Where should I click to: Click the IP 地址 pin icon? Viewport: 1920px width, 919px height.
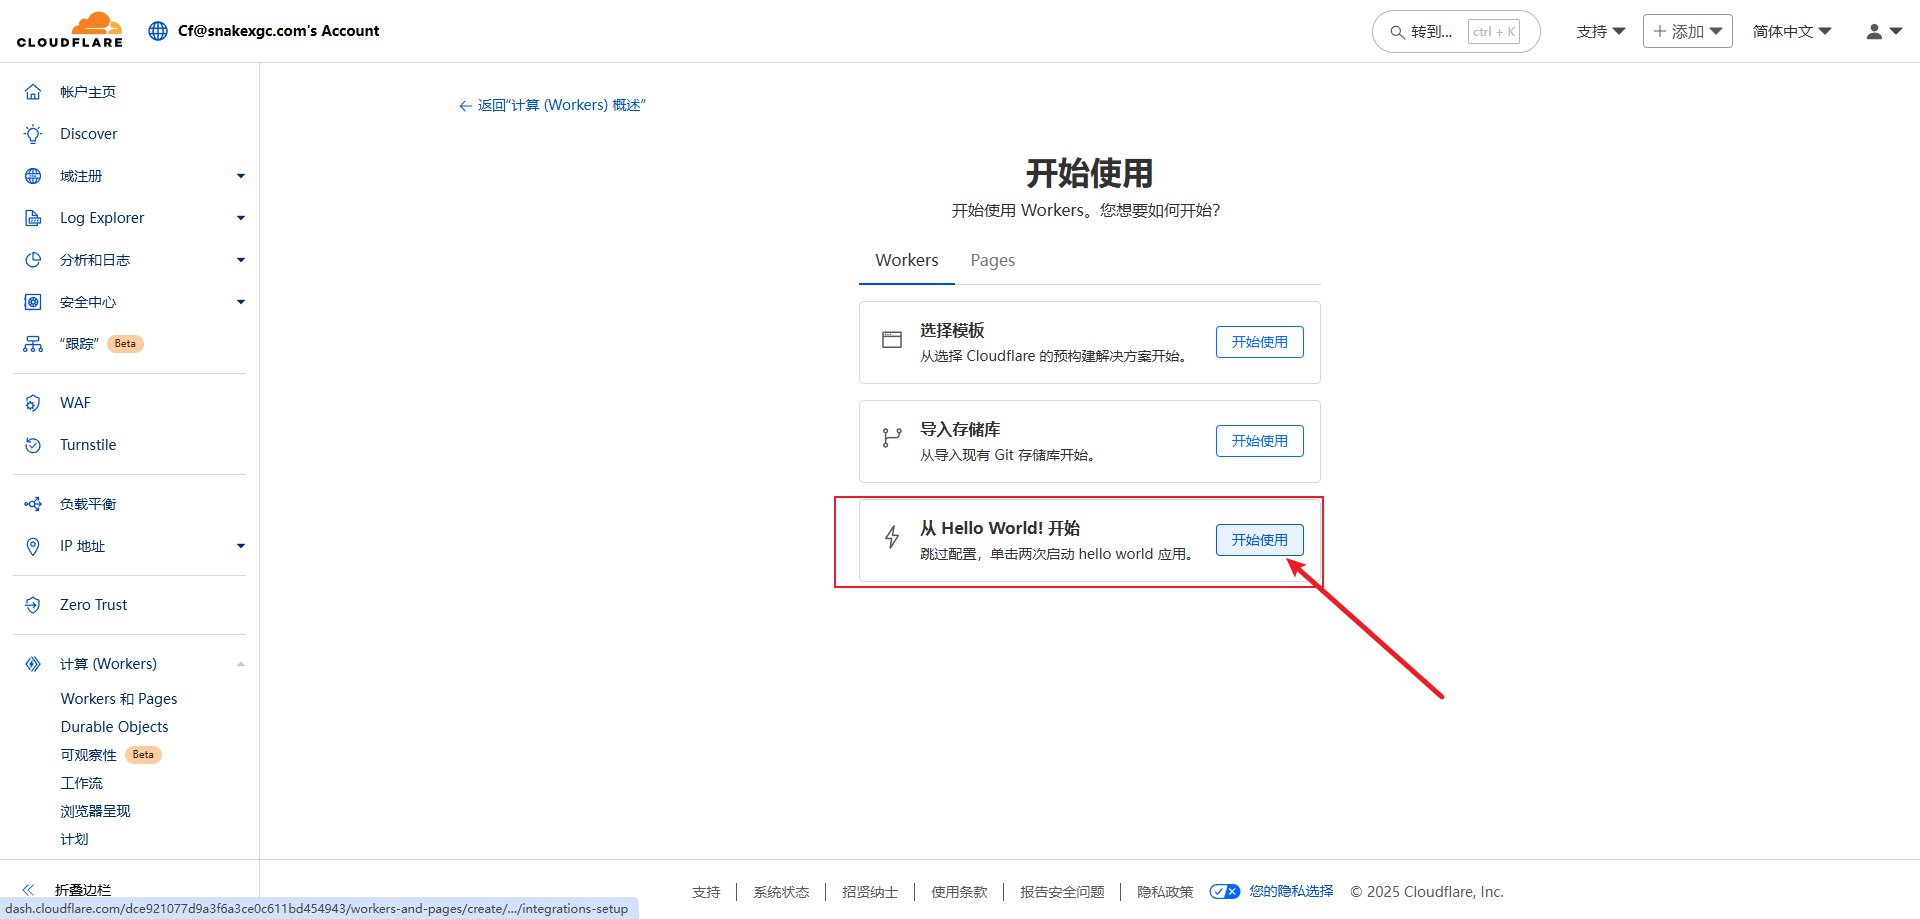[33, 546]
